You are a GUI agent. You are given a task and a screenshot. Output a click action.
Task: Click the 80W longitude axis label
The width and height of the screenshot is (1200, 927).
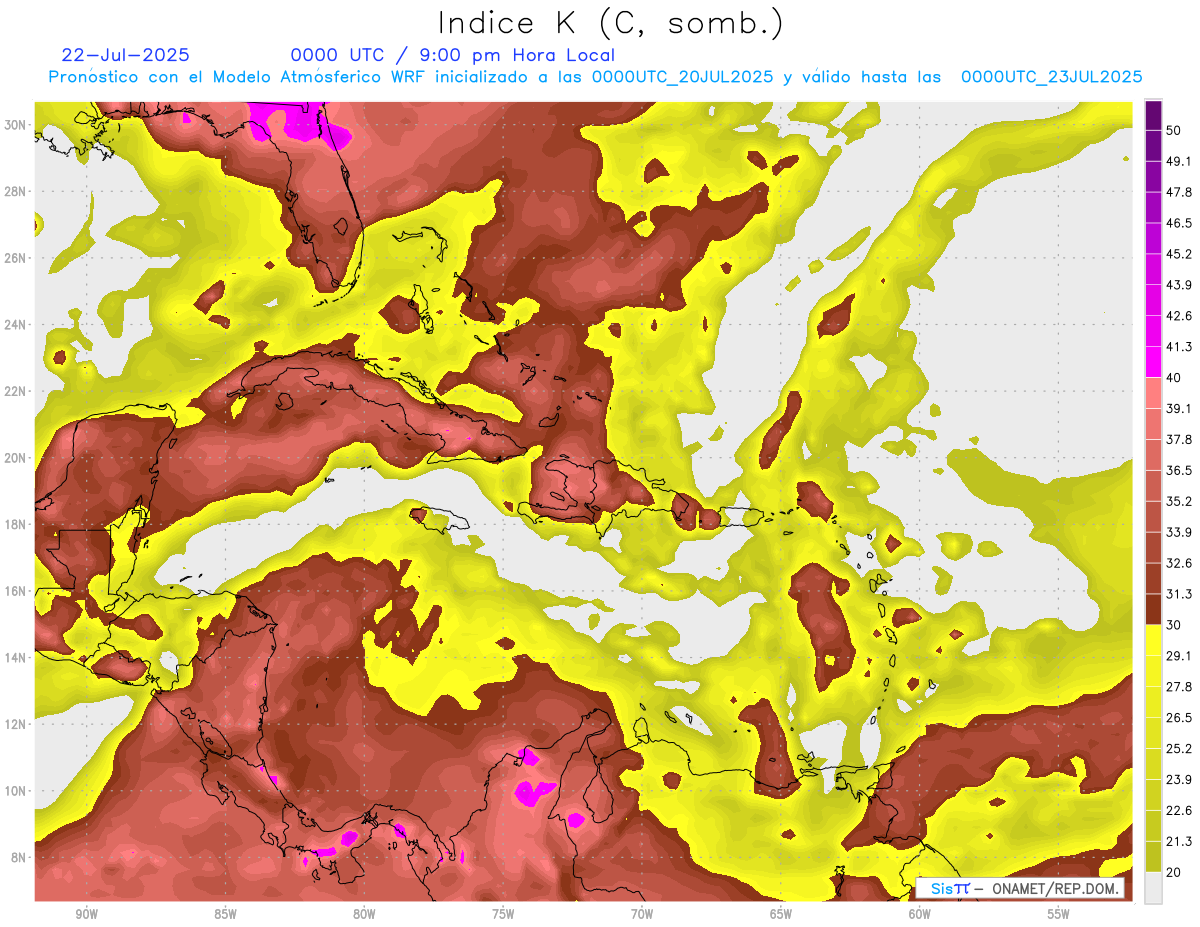click(x=364, y=915)
